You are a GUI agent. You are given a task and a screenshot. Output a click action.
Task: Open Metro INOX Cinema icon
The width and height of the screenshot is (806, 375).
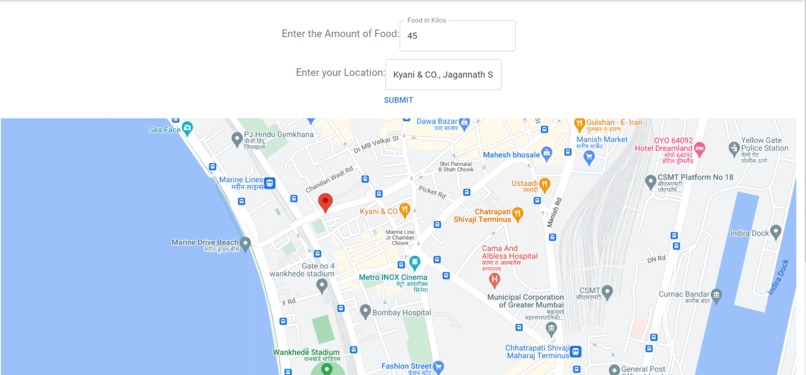(414, 264)
